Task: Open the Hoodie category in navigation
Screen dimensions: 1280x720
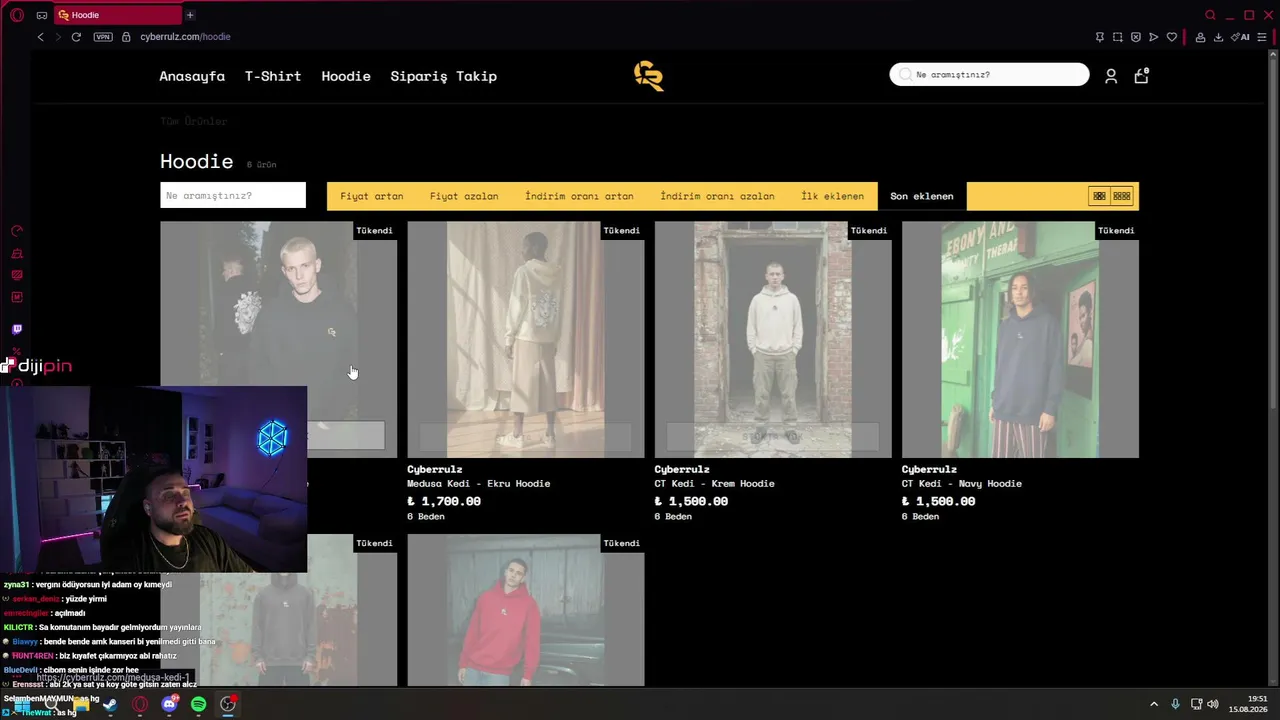Action: click(x=346, y=76)
